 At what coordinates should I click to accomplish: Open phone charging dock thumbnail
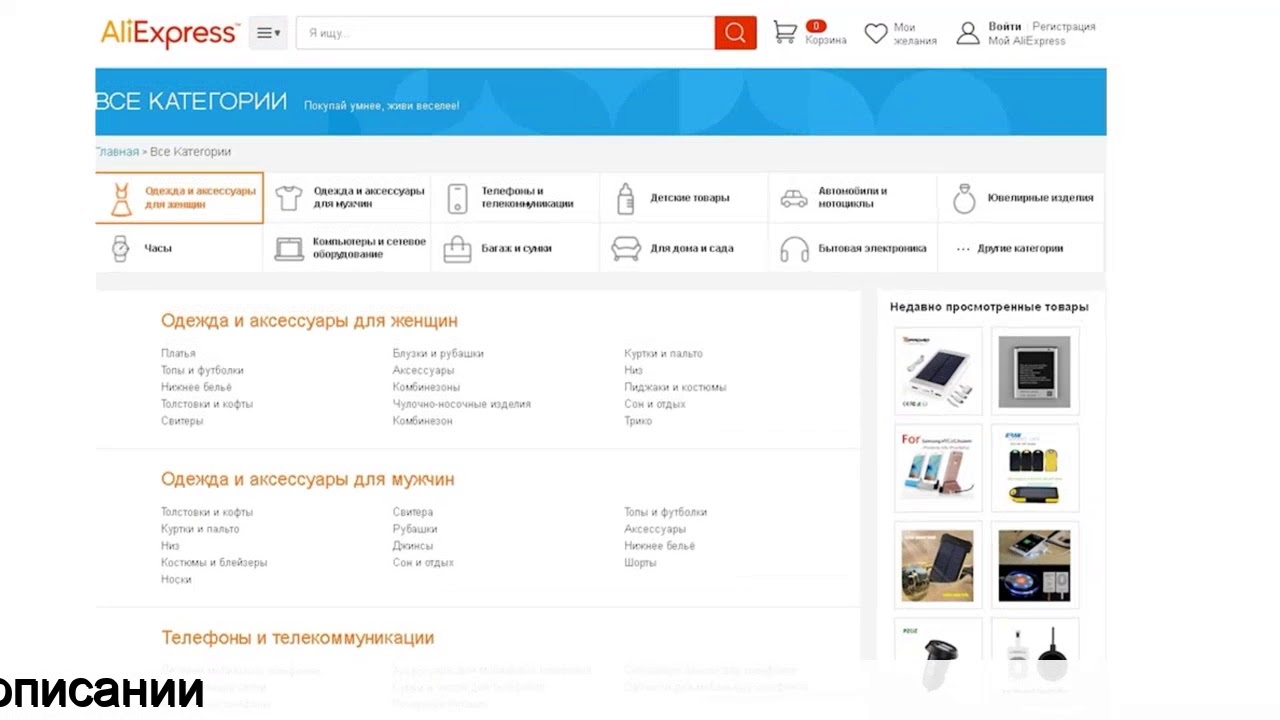pyautogui.click(x=938, y=467)
